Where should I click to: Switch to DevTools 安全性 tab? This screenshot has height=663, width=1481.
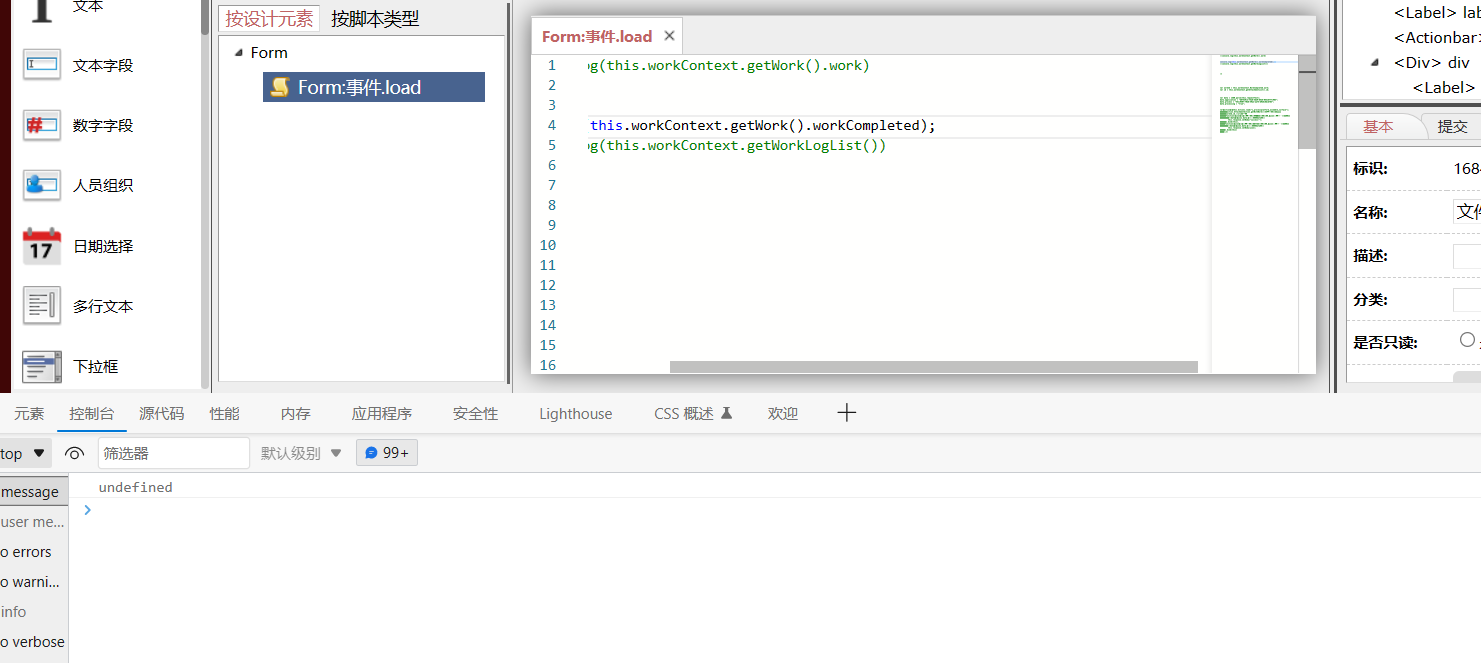click(475, 413)
